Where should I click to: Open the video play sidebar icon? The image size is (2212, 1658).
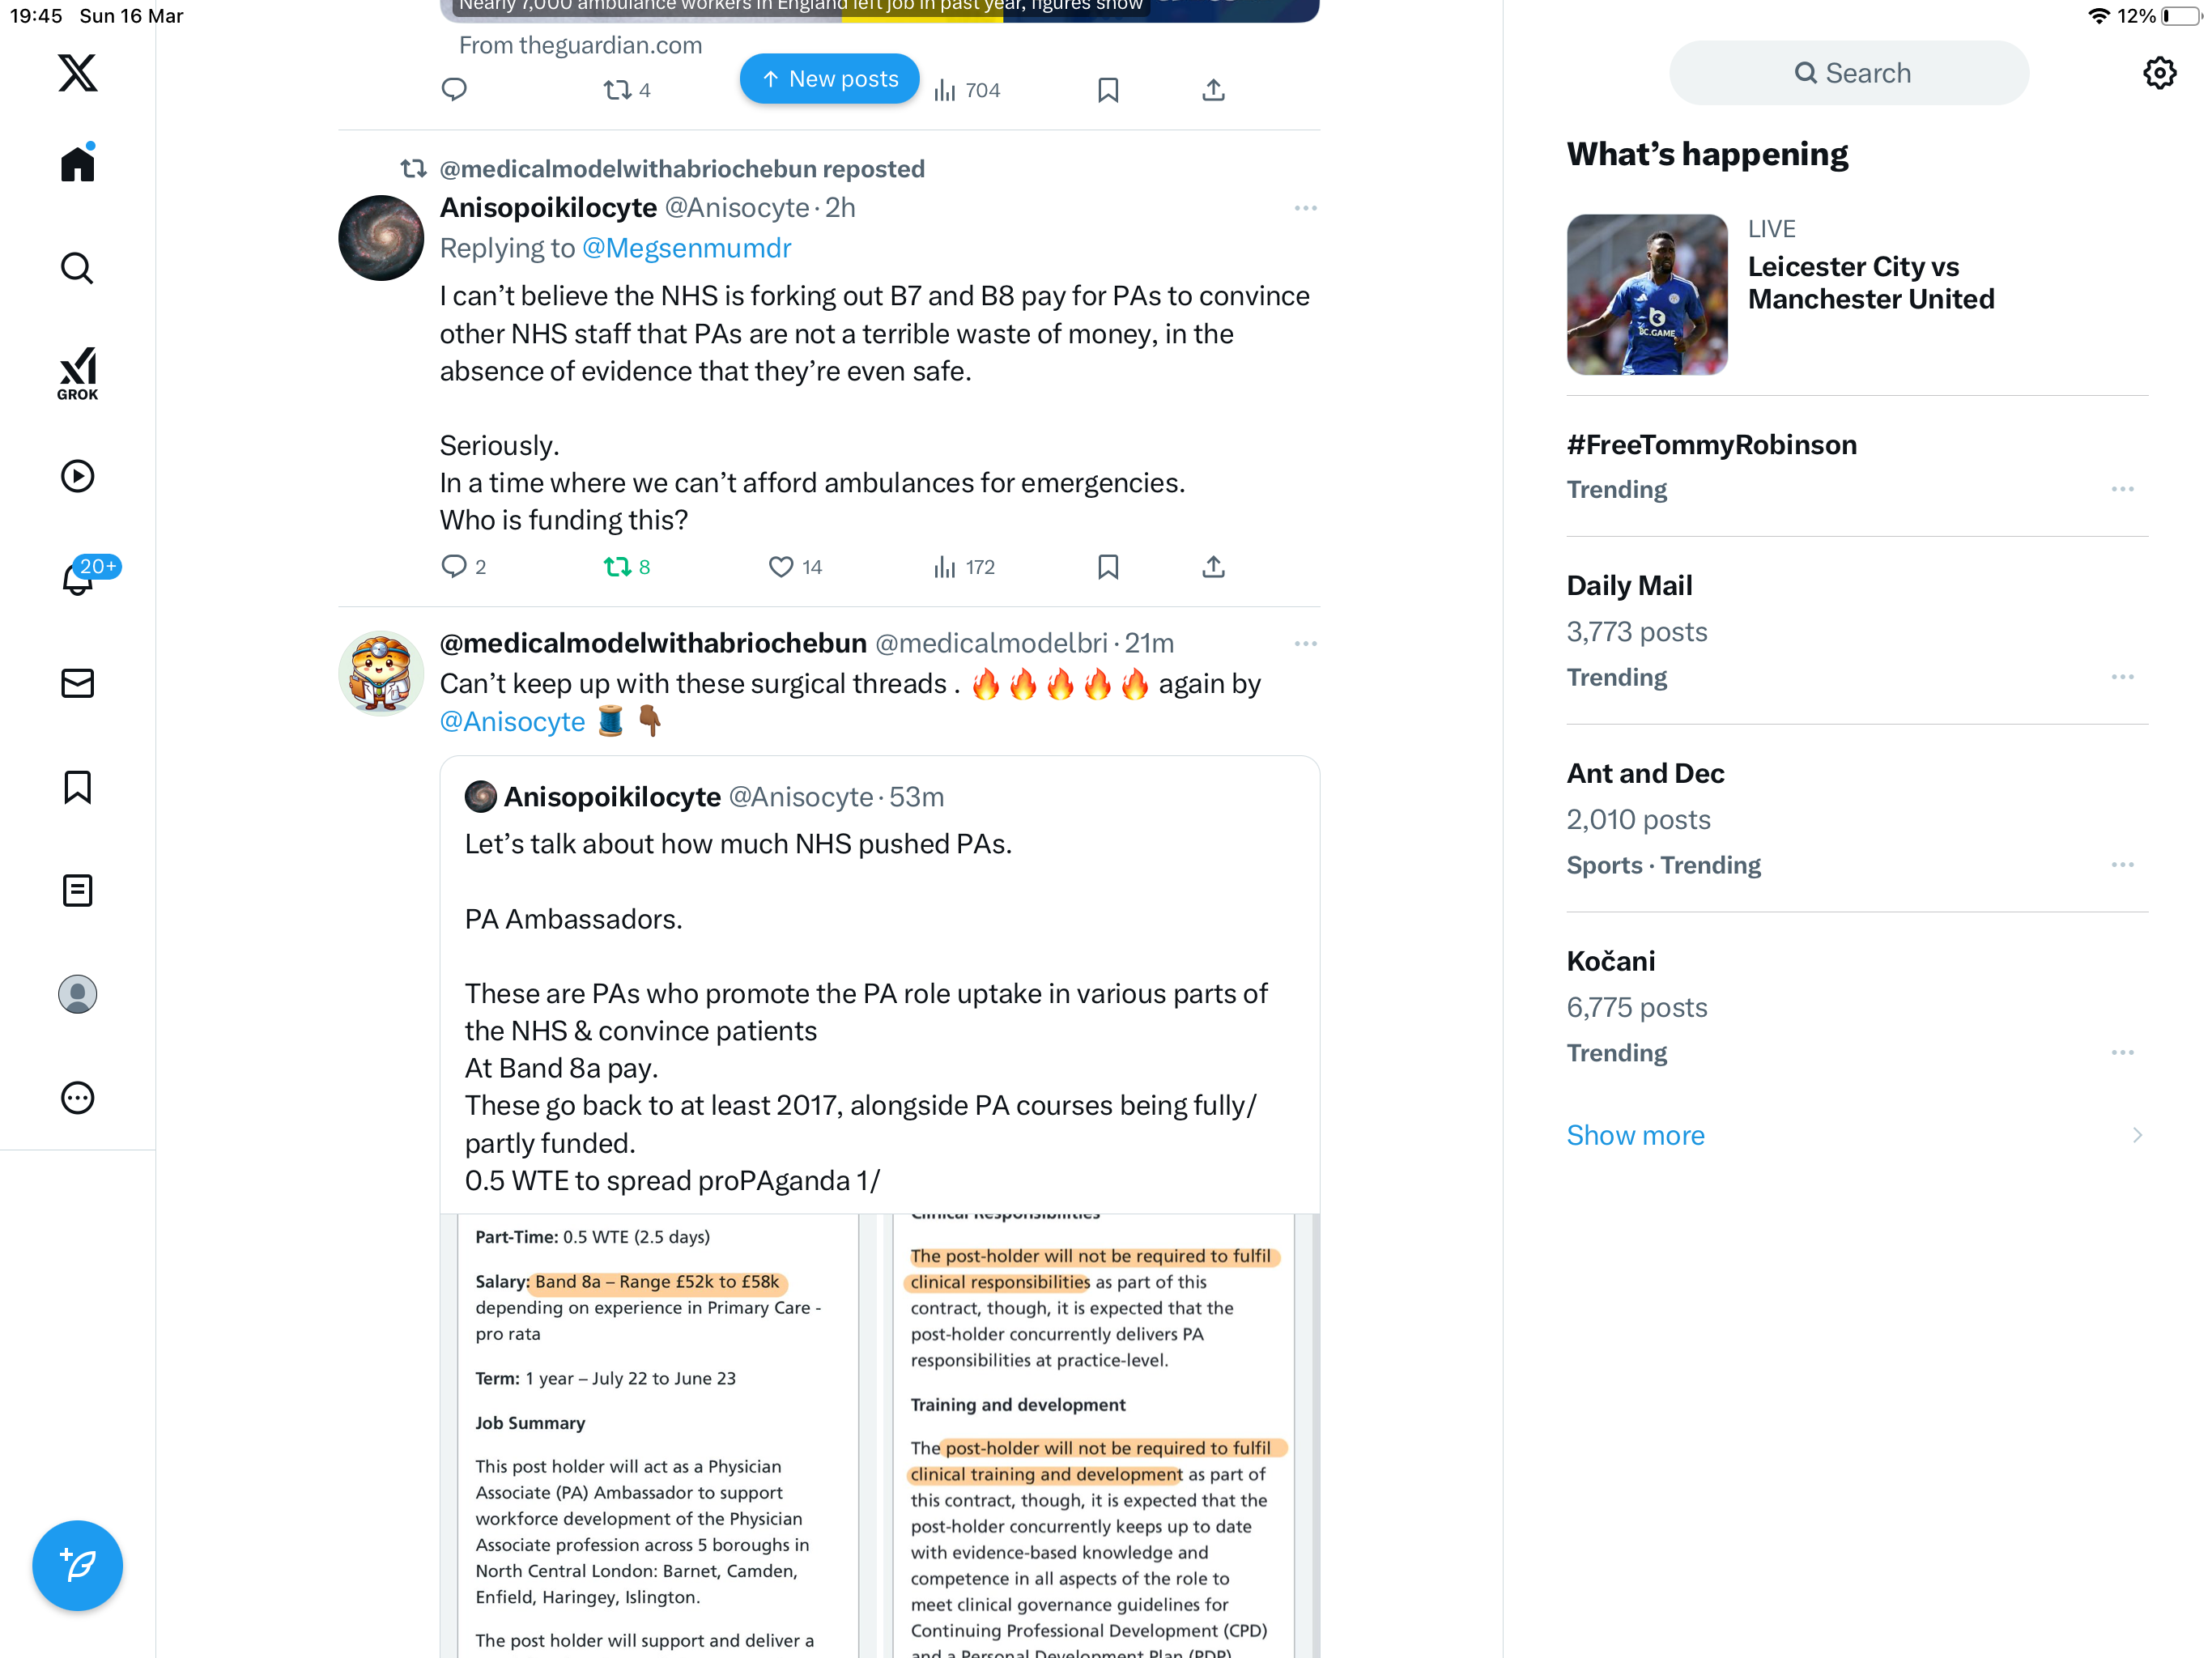[x=77, y=476]
